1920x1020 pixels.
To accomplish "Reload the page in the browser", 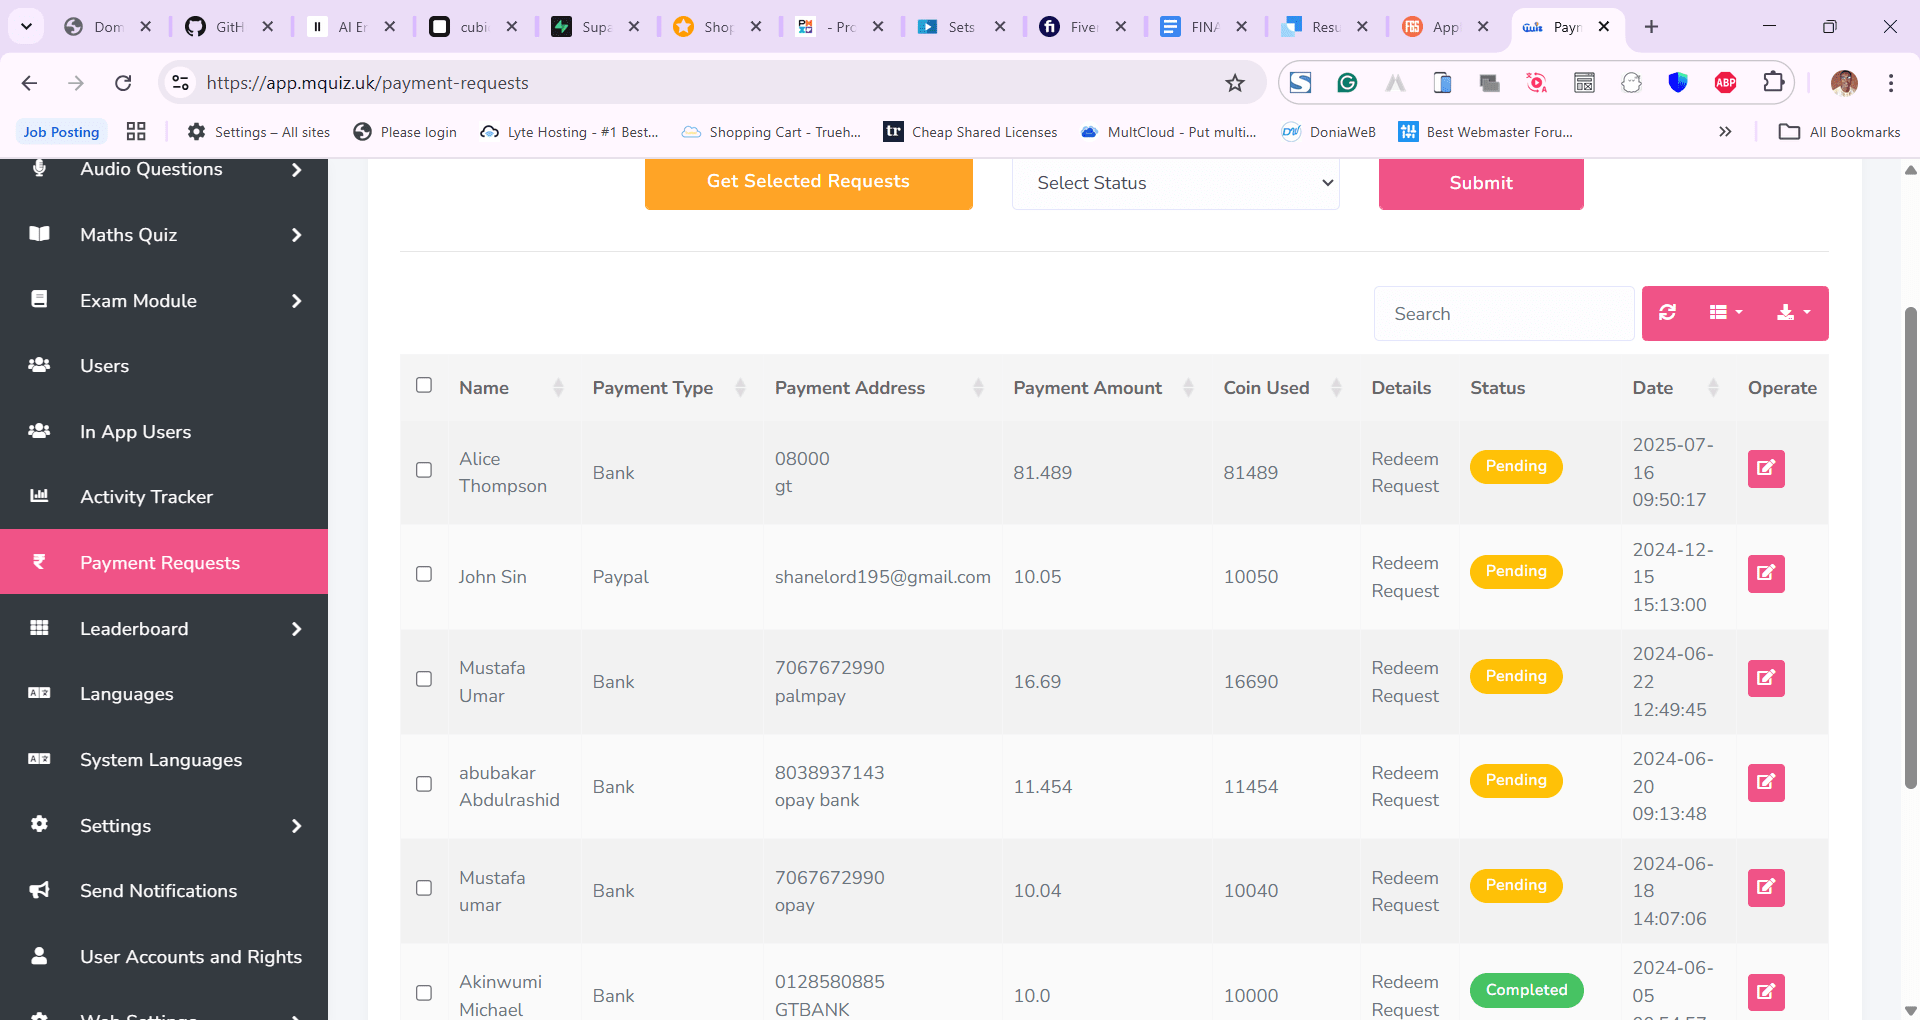I will [123, 83].
